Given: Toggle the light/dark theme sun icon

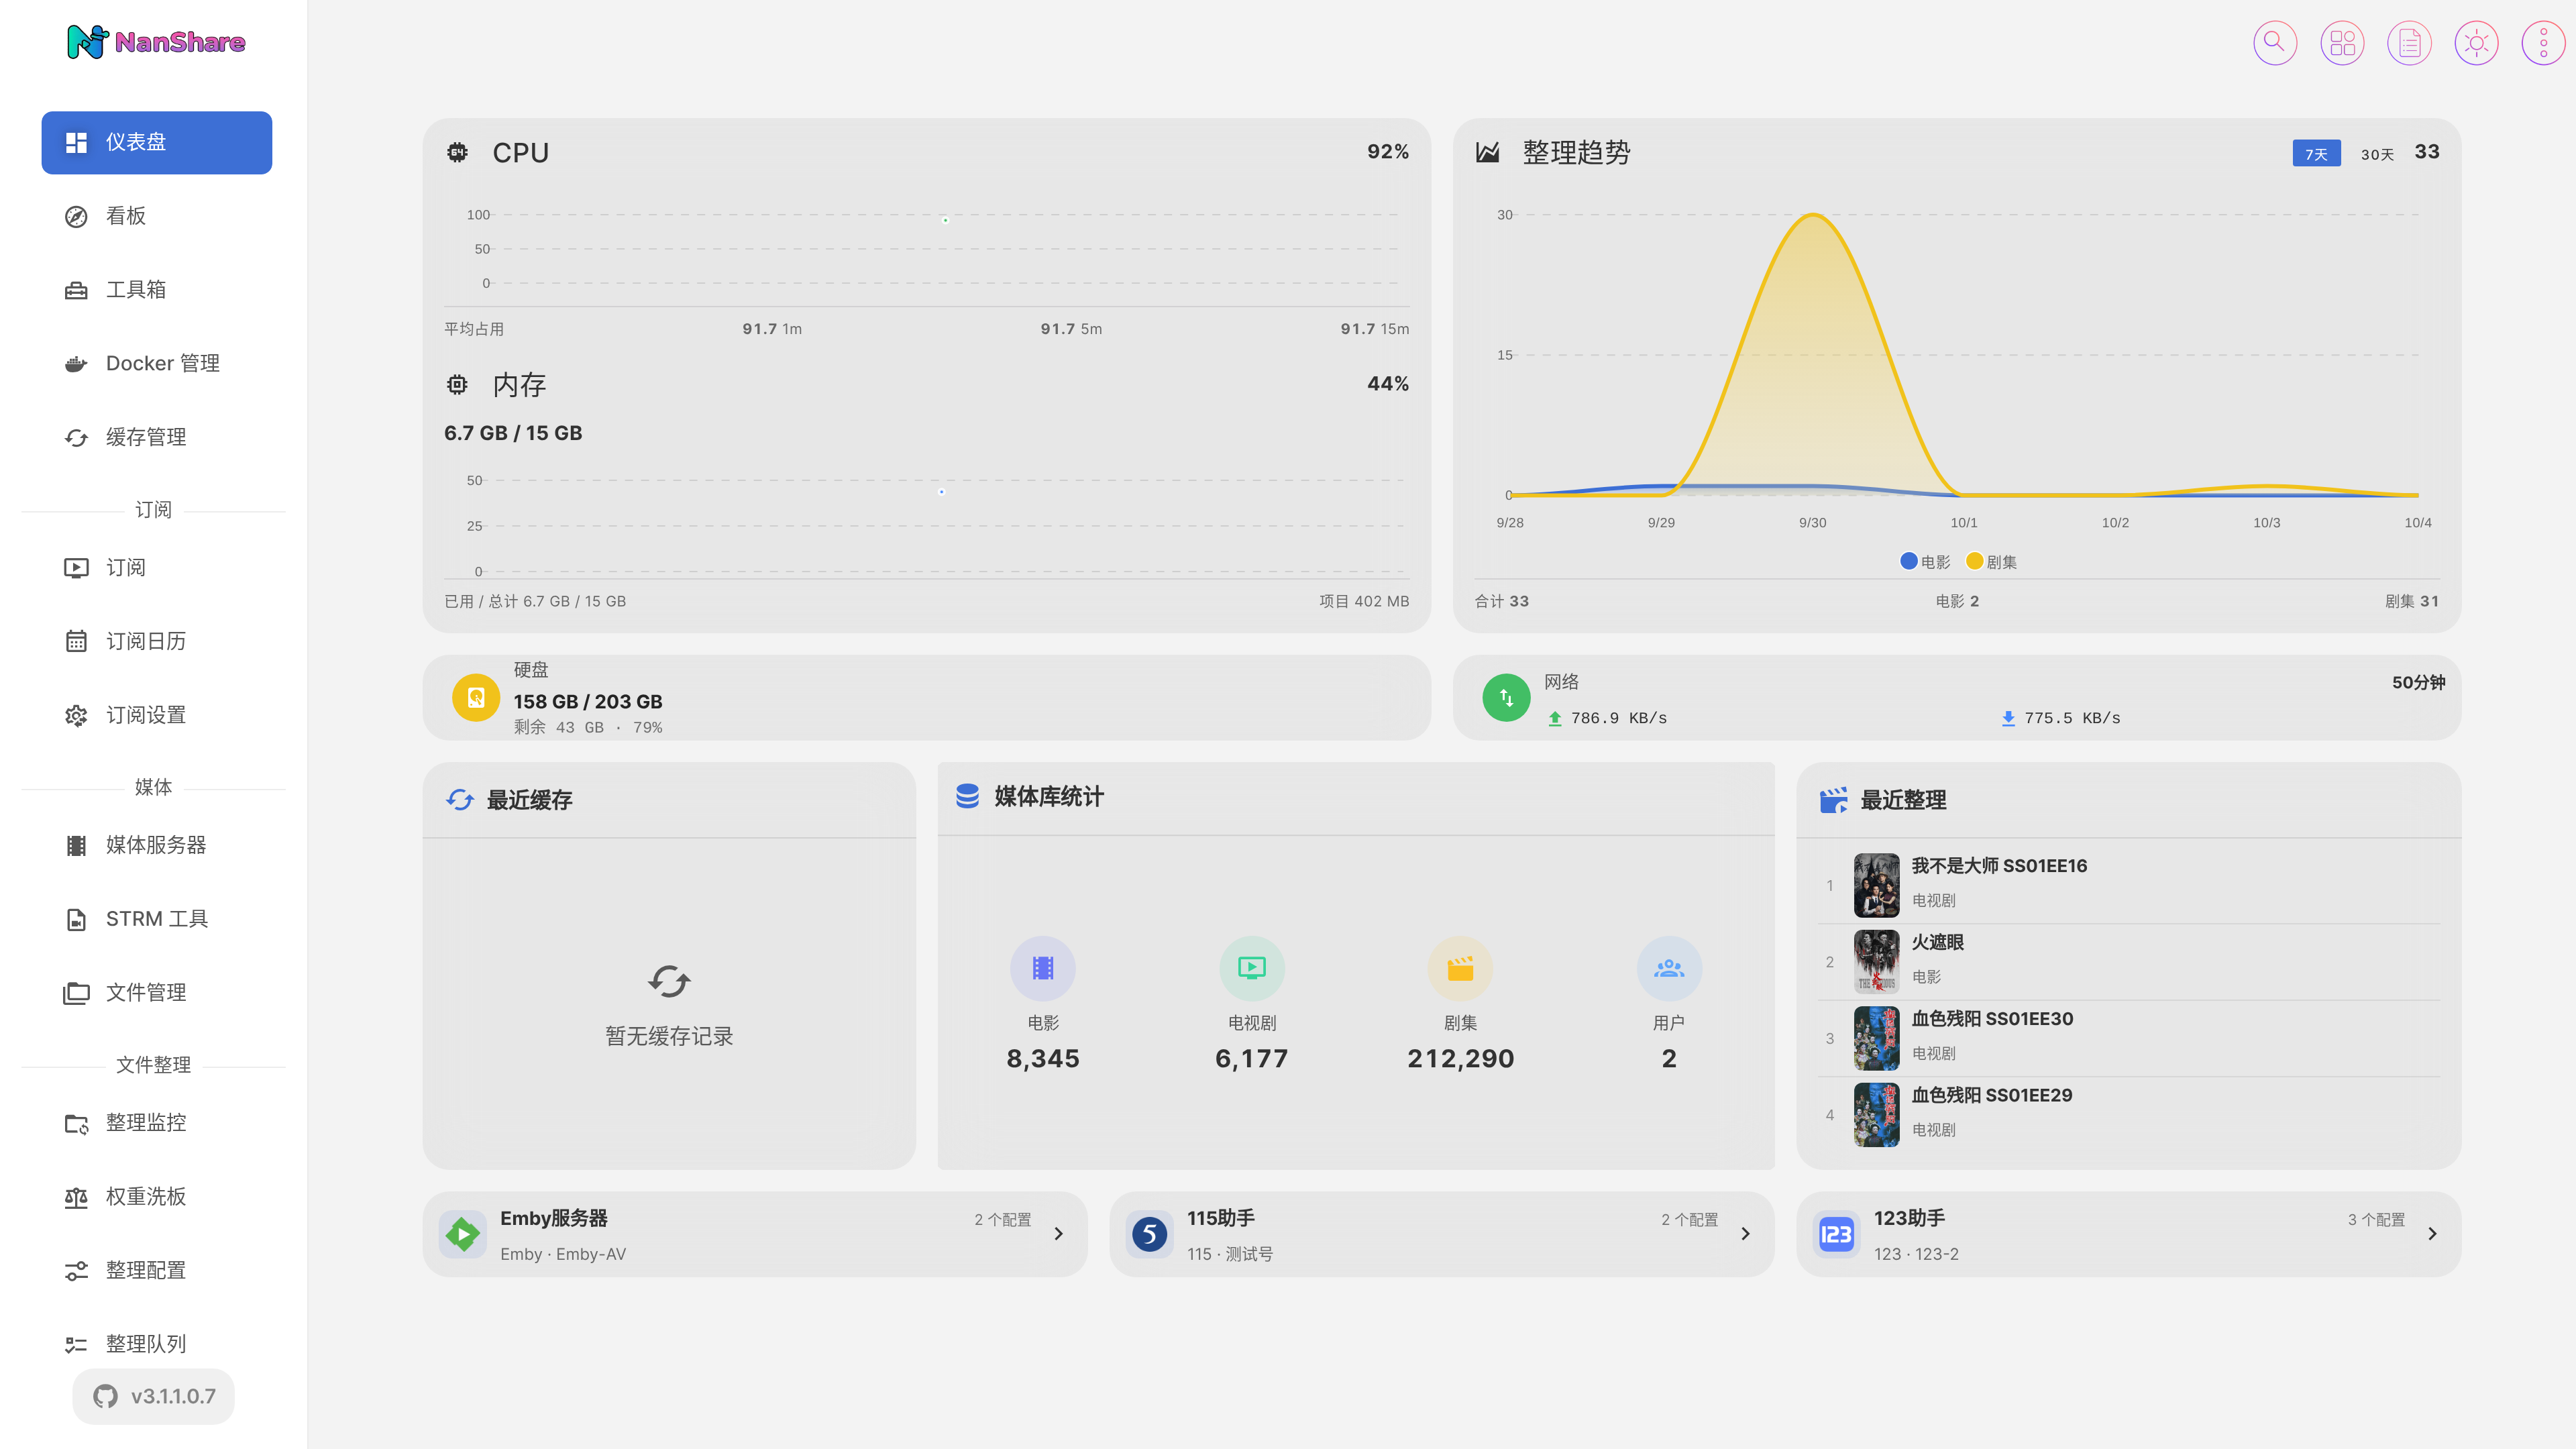Looking at the screenshot, I should pyautogui.click(x=2476, y=43).
